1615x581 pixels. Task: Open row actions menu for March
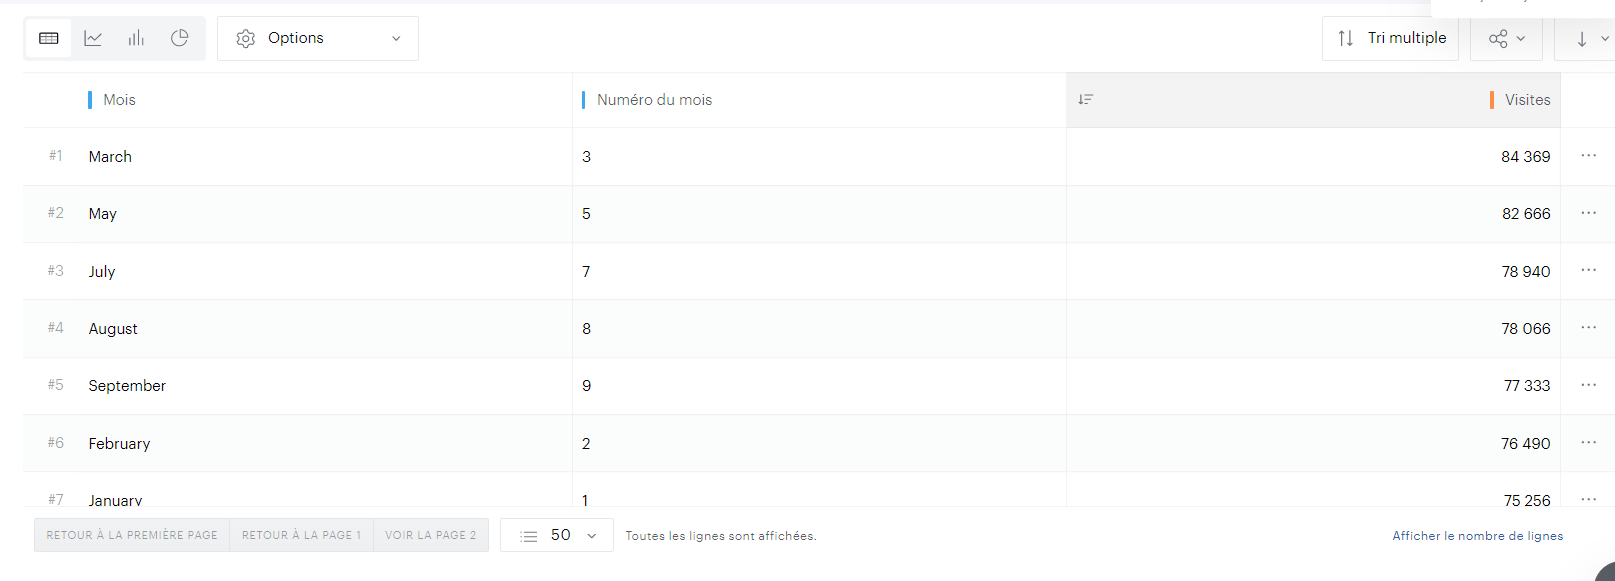pos(1588,156)
